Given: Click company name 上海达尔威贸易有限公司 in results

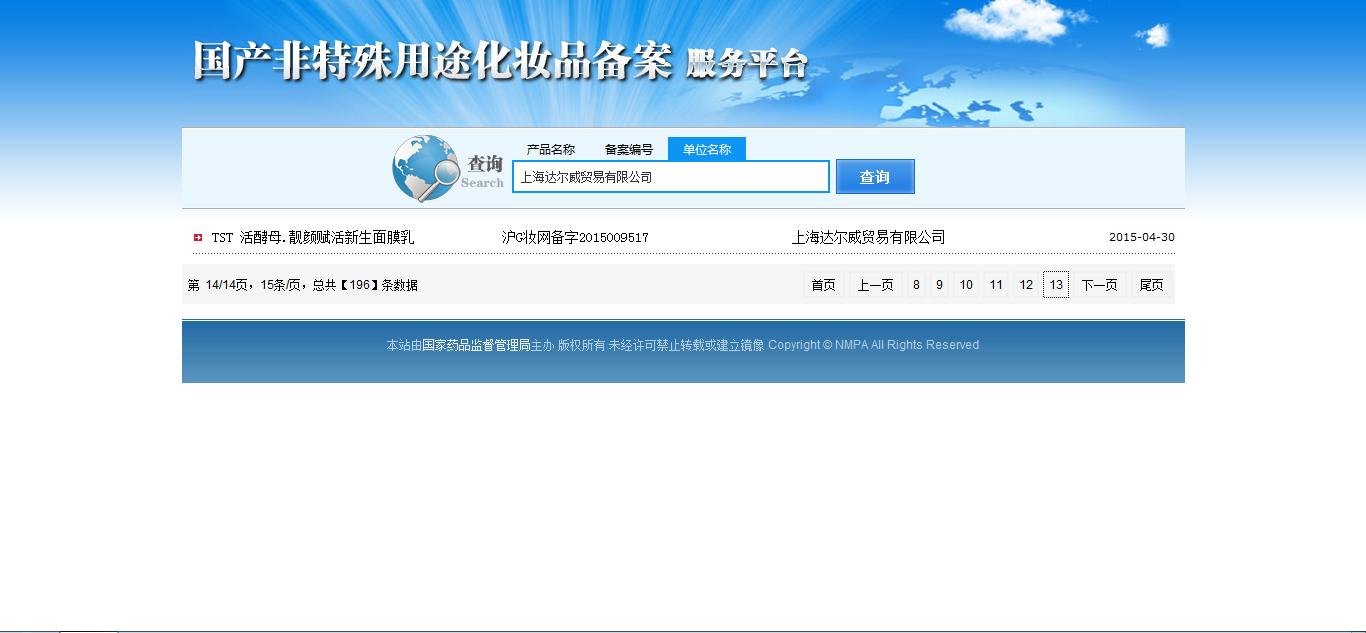Looking at the screenshot, I should (869, 237).
